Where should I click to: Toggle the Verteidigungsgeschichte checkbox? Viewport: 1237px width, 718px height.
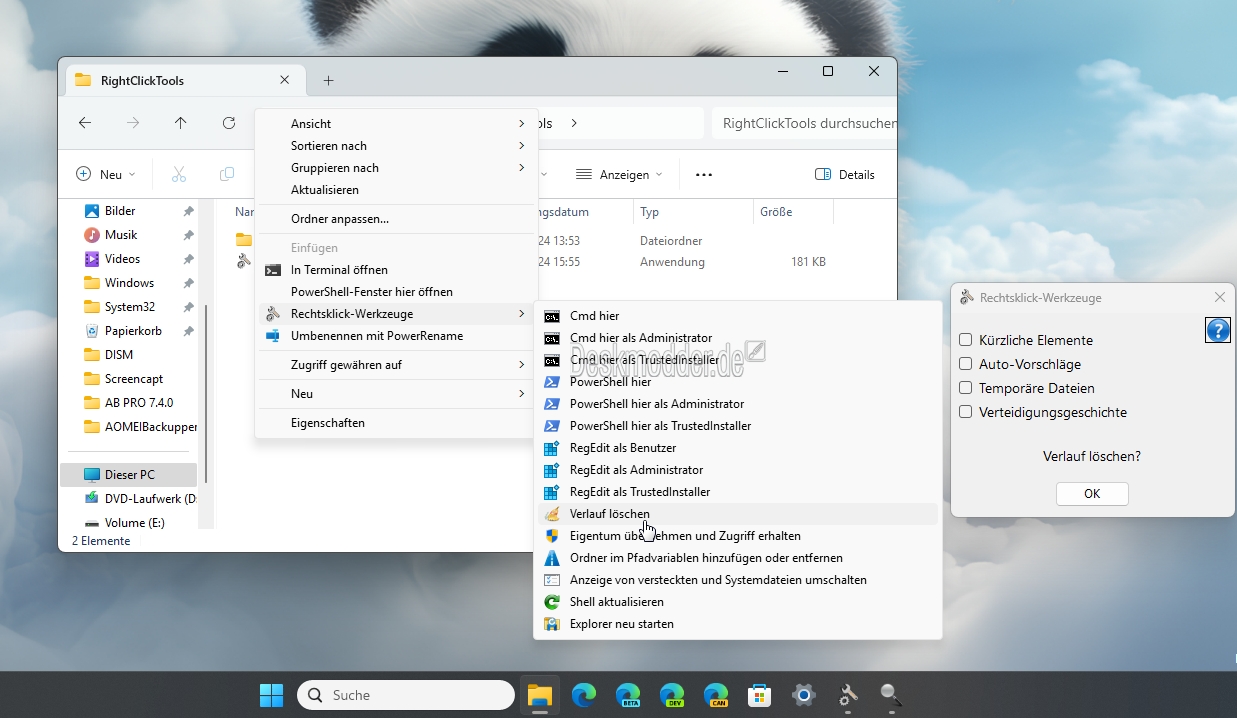(966, 412)
